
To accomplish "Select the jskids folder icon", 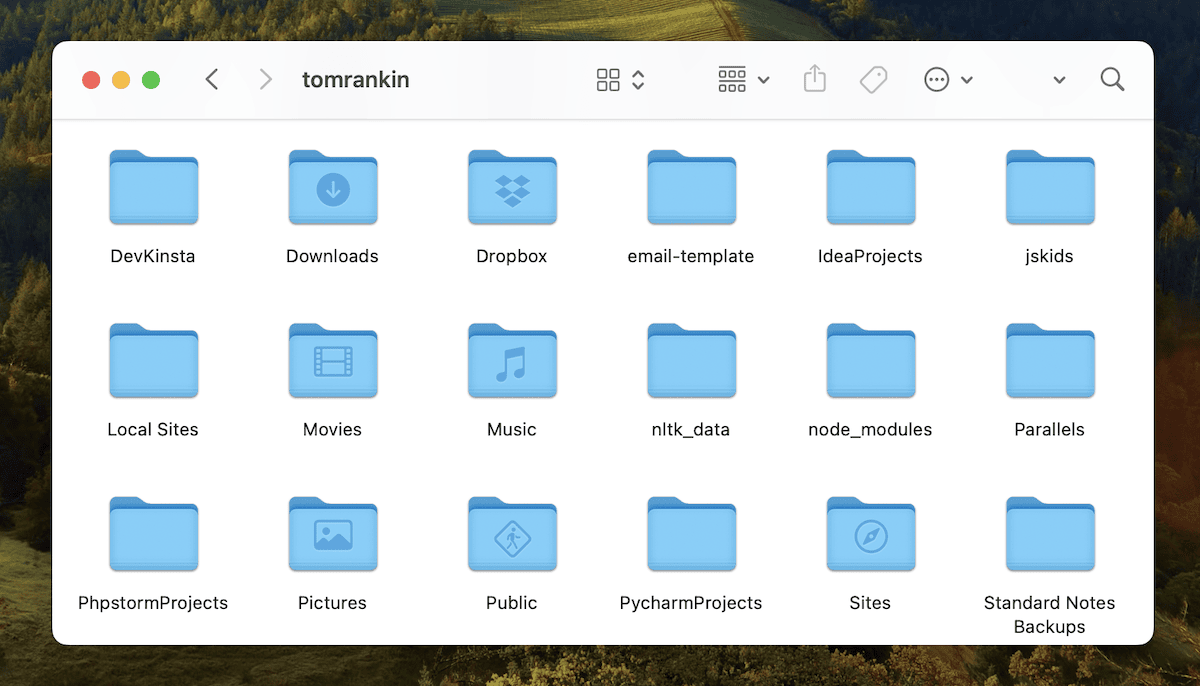I will pos(1050,187).
